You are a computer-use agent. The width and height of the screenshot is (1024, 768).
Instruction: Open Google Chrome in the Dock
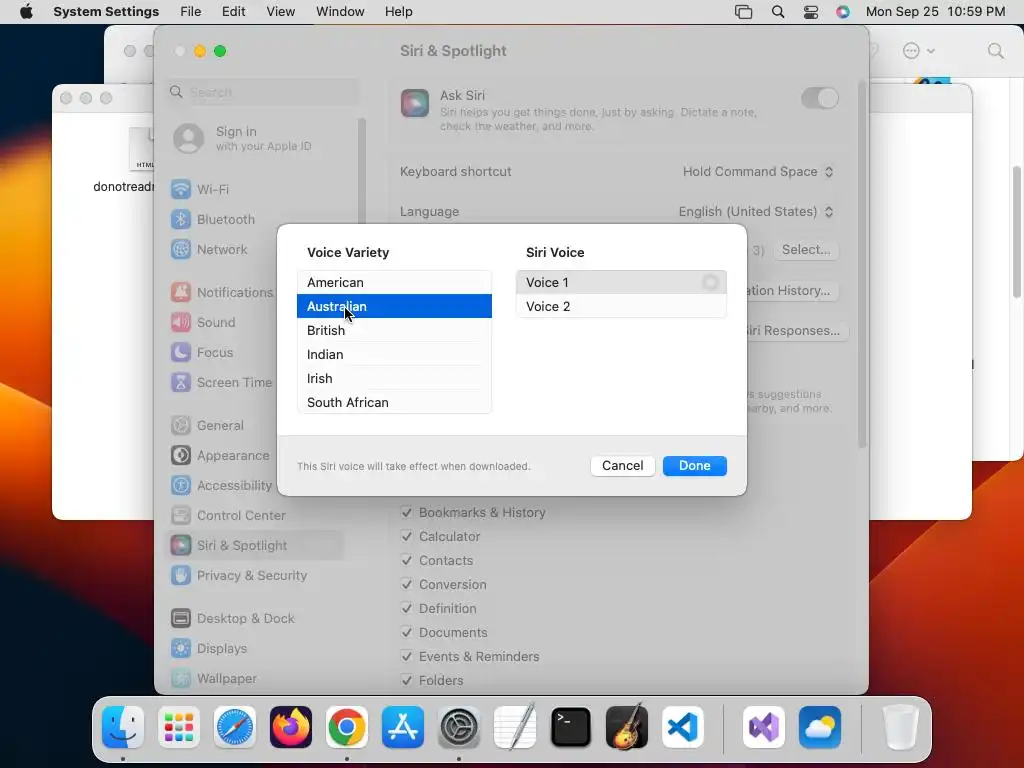(x=347, y=727)
